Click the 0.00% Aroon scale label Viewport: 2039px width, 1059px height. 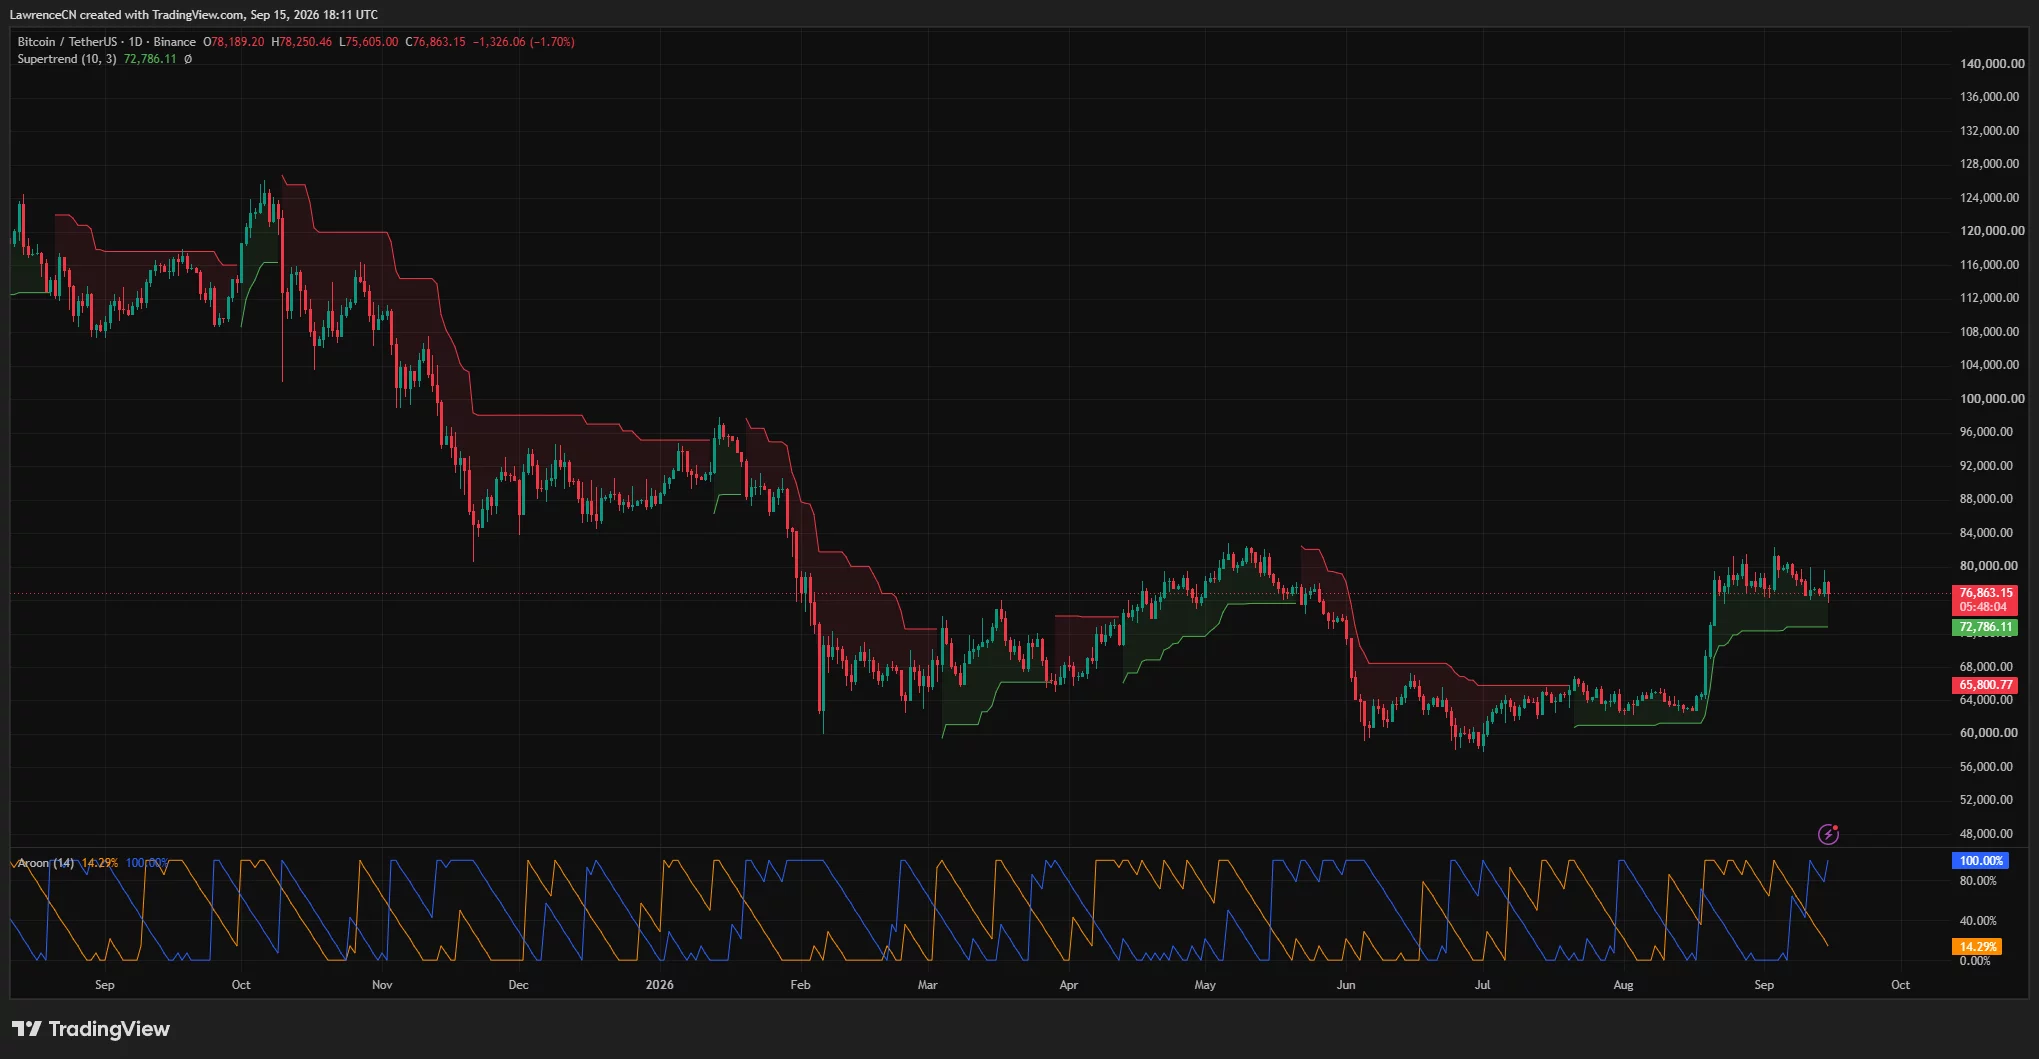click(x=1975, y=961)
